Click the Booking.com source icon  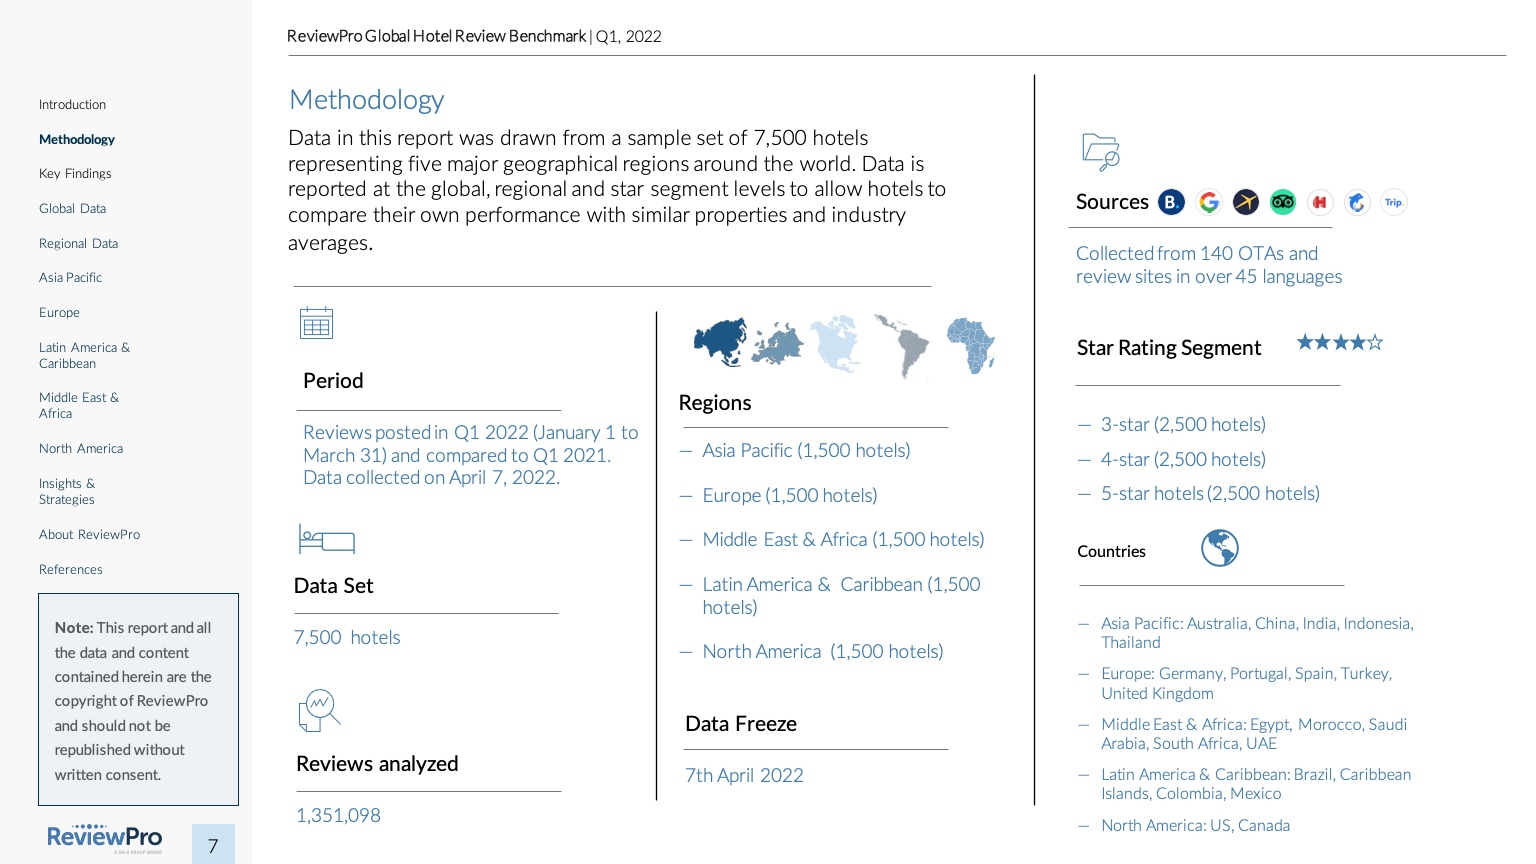click(1171, 202)
